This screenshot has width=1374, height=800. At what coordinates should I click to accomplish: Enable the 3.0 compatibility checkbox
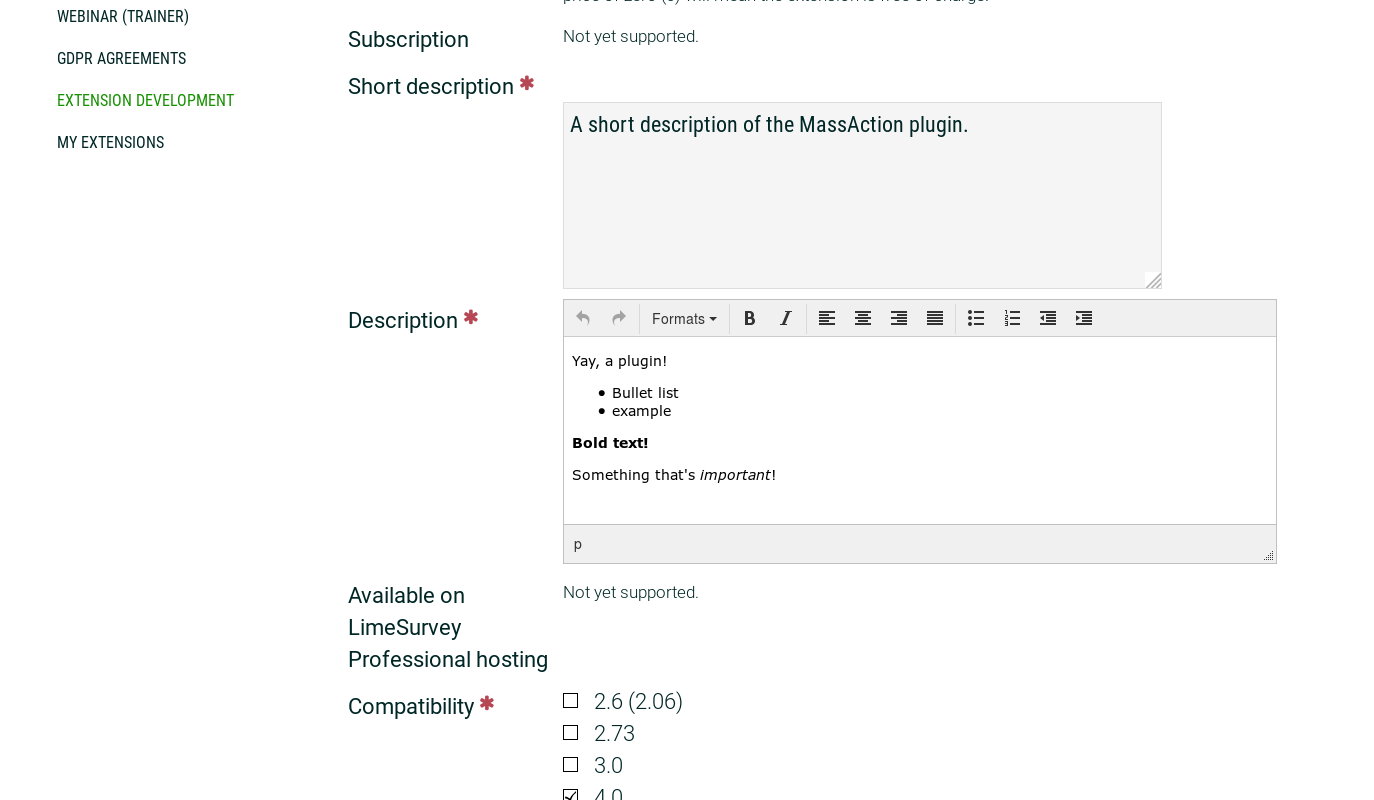[571, 765]
